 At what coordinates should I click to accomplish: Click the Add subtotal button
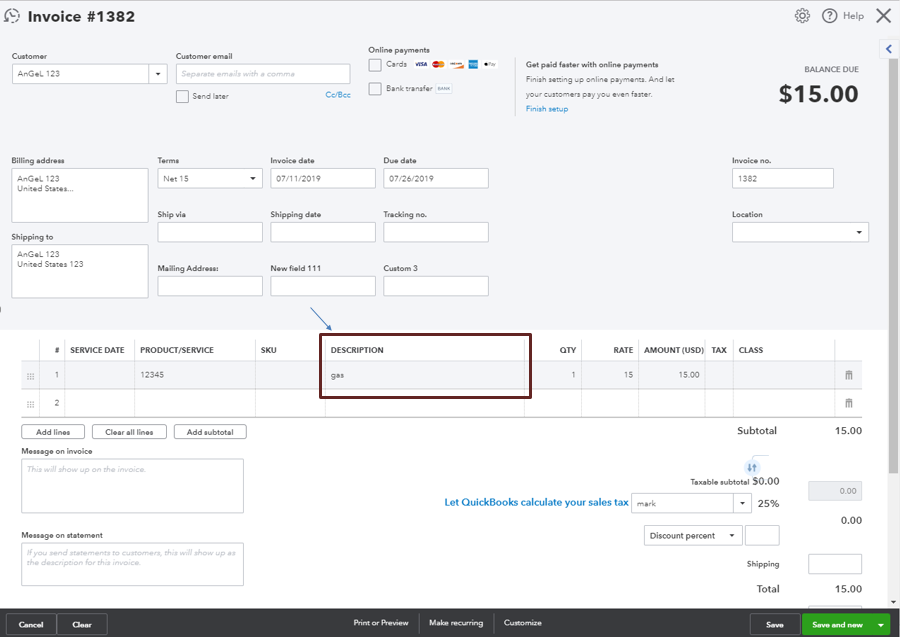point(210,432)
